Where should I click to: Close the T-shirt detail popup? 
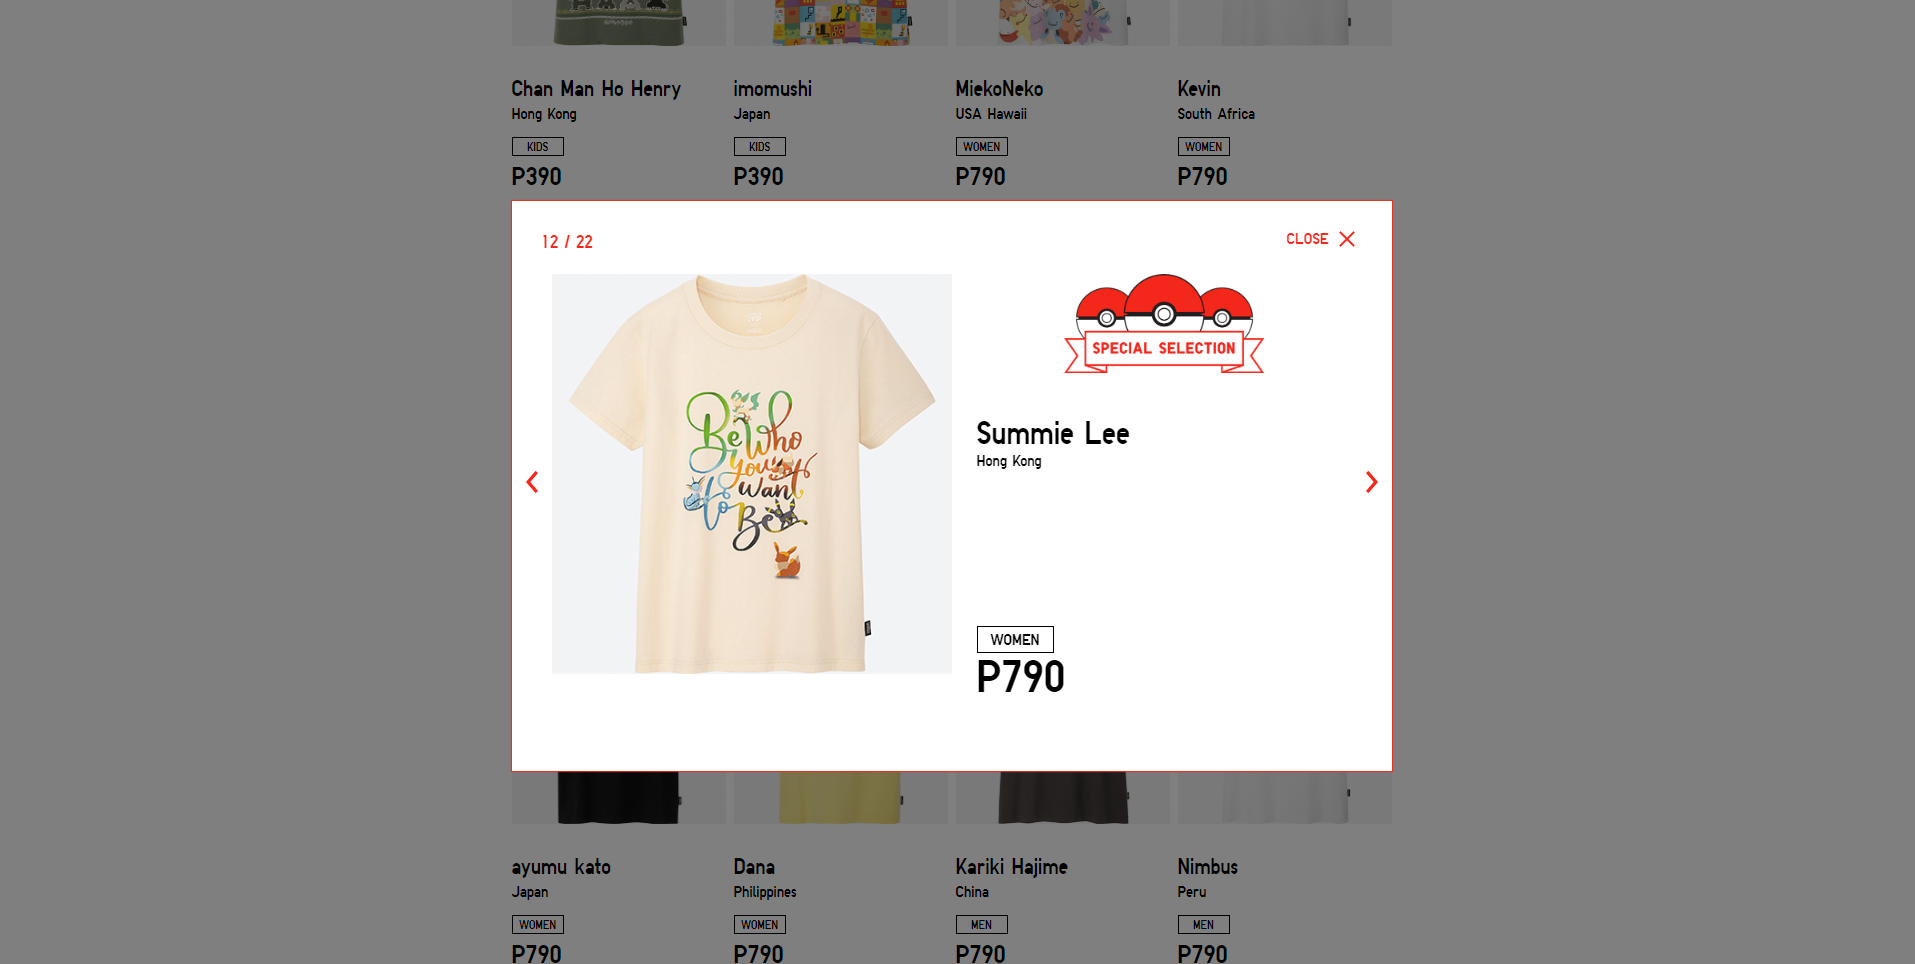(1320, 239)
